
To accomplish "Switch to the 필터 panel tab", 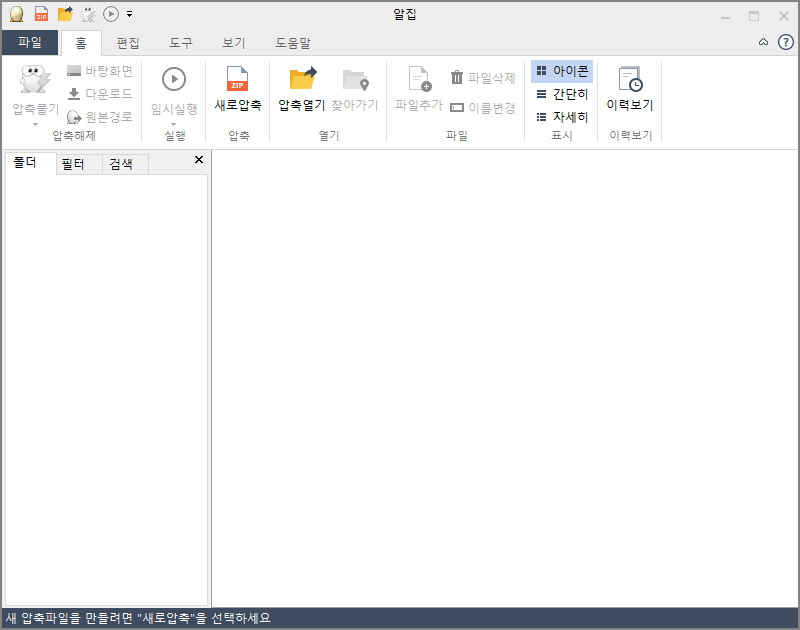I will (x=79, y=164).
